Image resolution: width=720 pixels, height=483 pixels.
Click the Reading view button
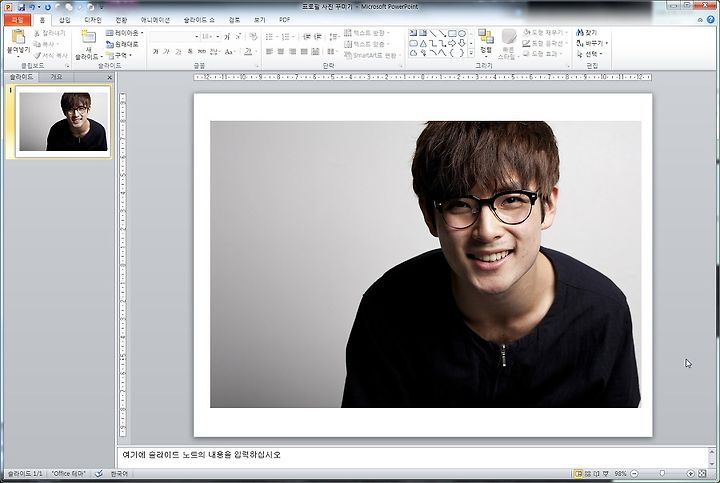coord(596,473)
